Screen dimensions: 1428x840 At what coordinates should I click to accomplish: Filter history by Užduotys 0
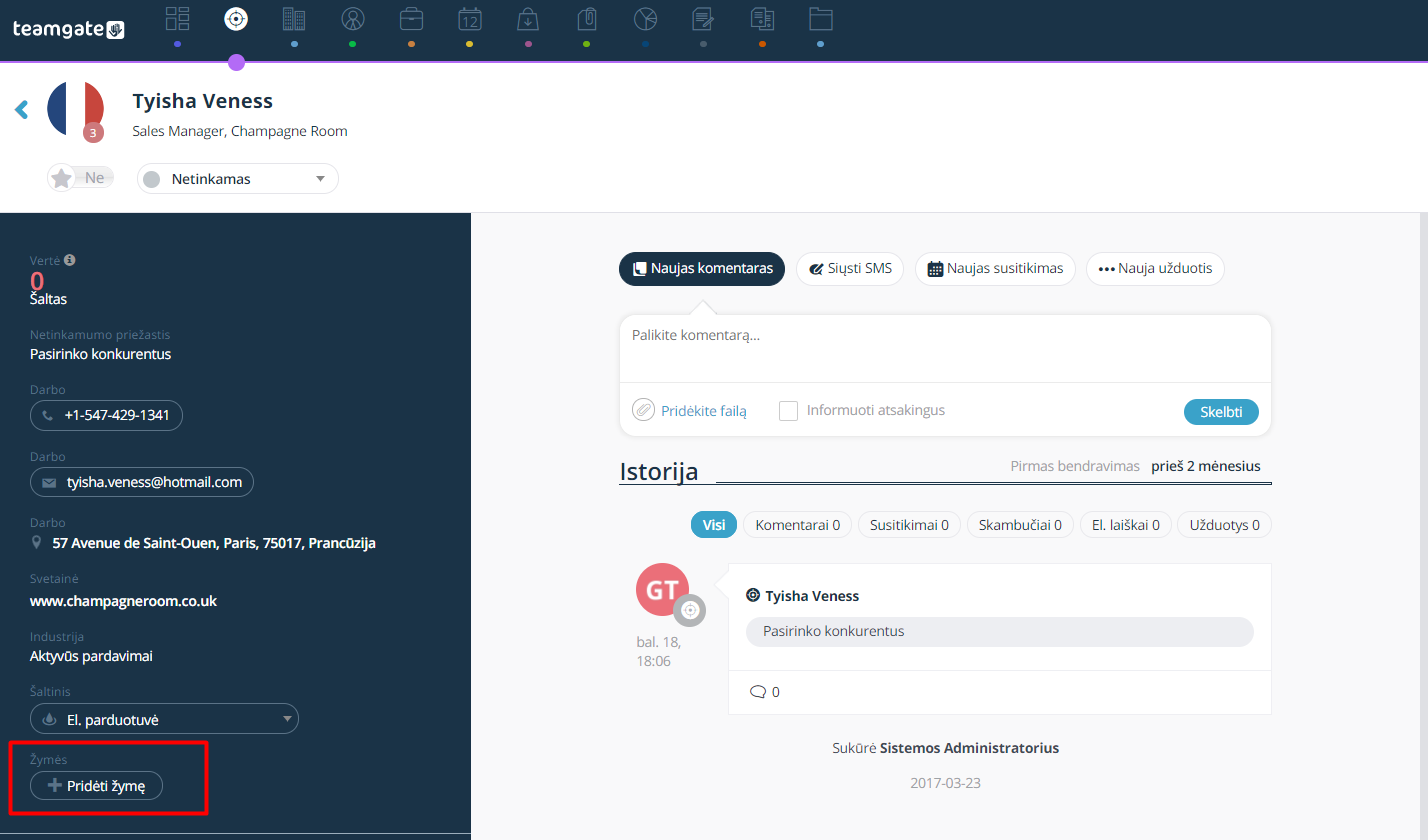point(1224,525)
